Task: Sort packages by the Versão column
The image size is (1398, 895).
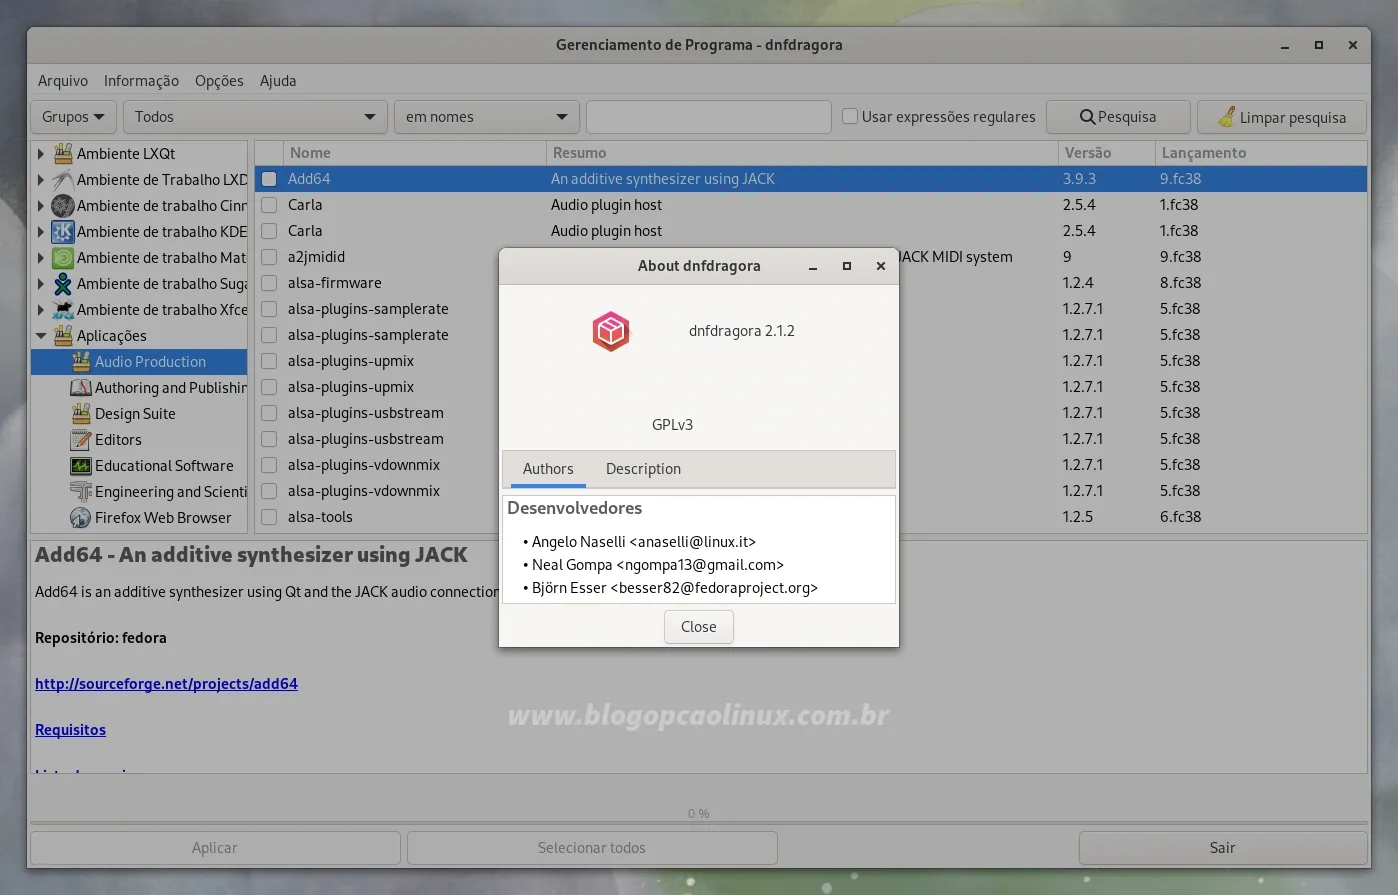Action: [x=1107, y=153]
